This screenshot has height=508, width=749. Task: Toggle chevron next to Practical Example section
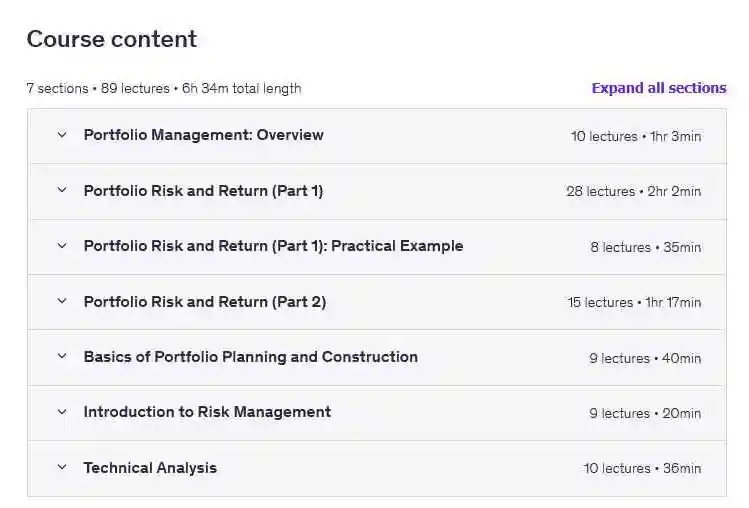(x=62, y=246)
